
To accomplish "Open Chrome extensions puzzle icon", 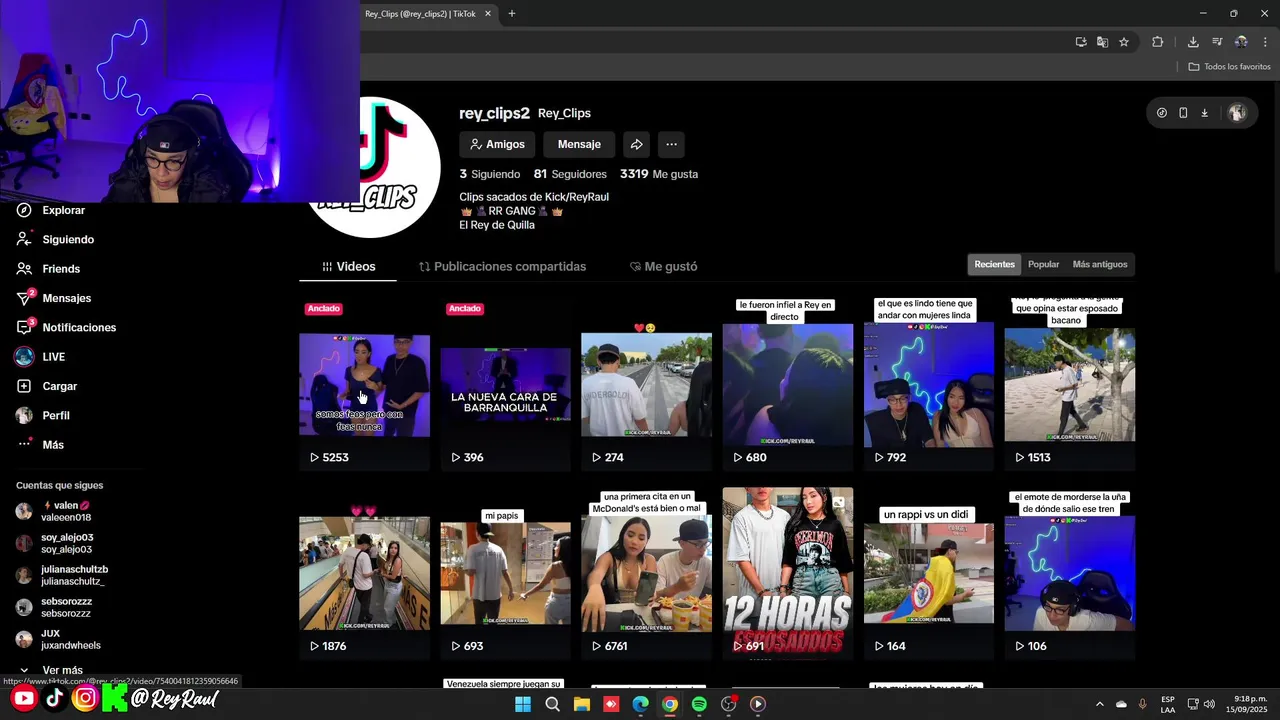I will 1158,42.
